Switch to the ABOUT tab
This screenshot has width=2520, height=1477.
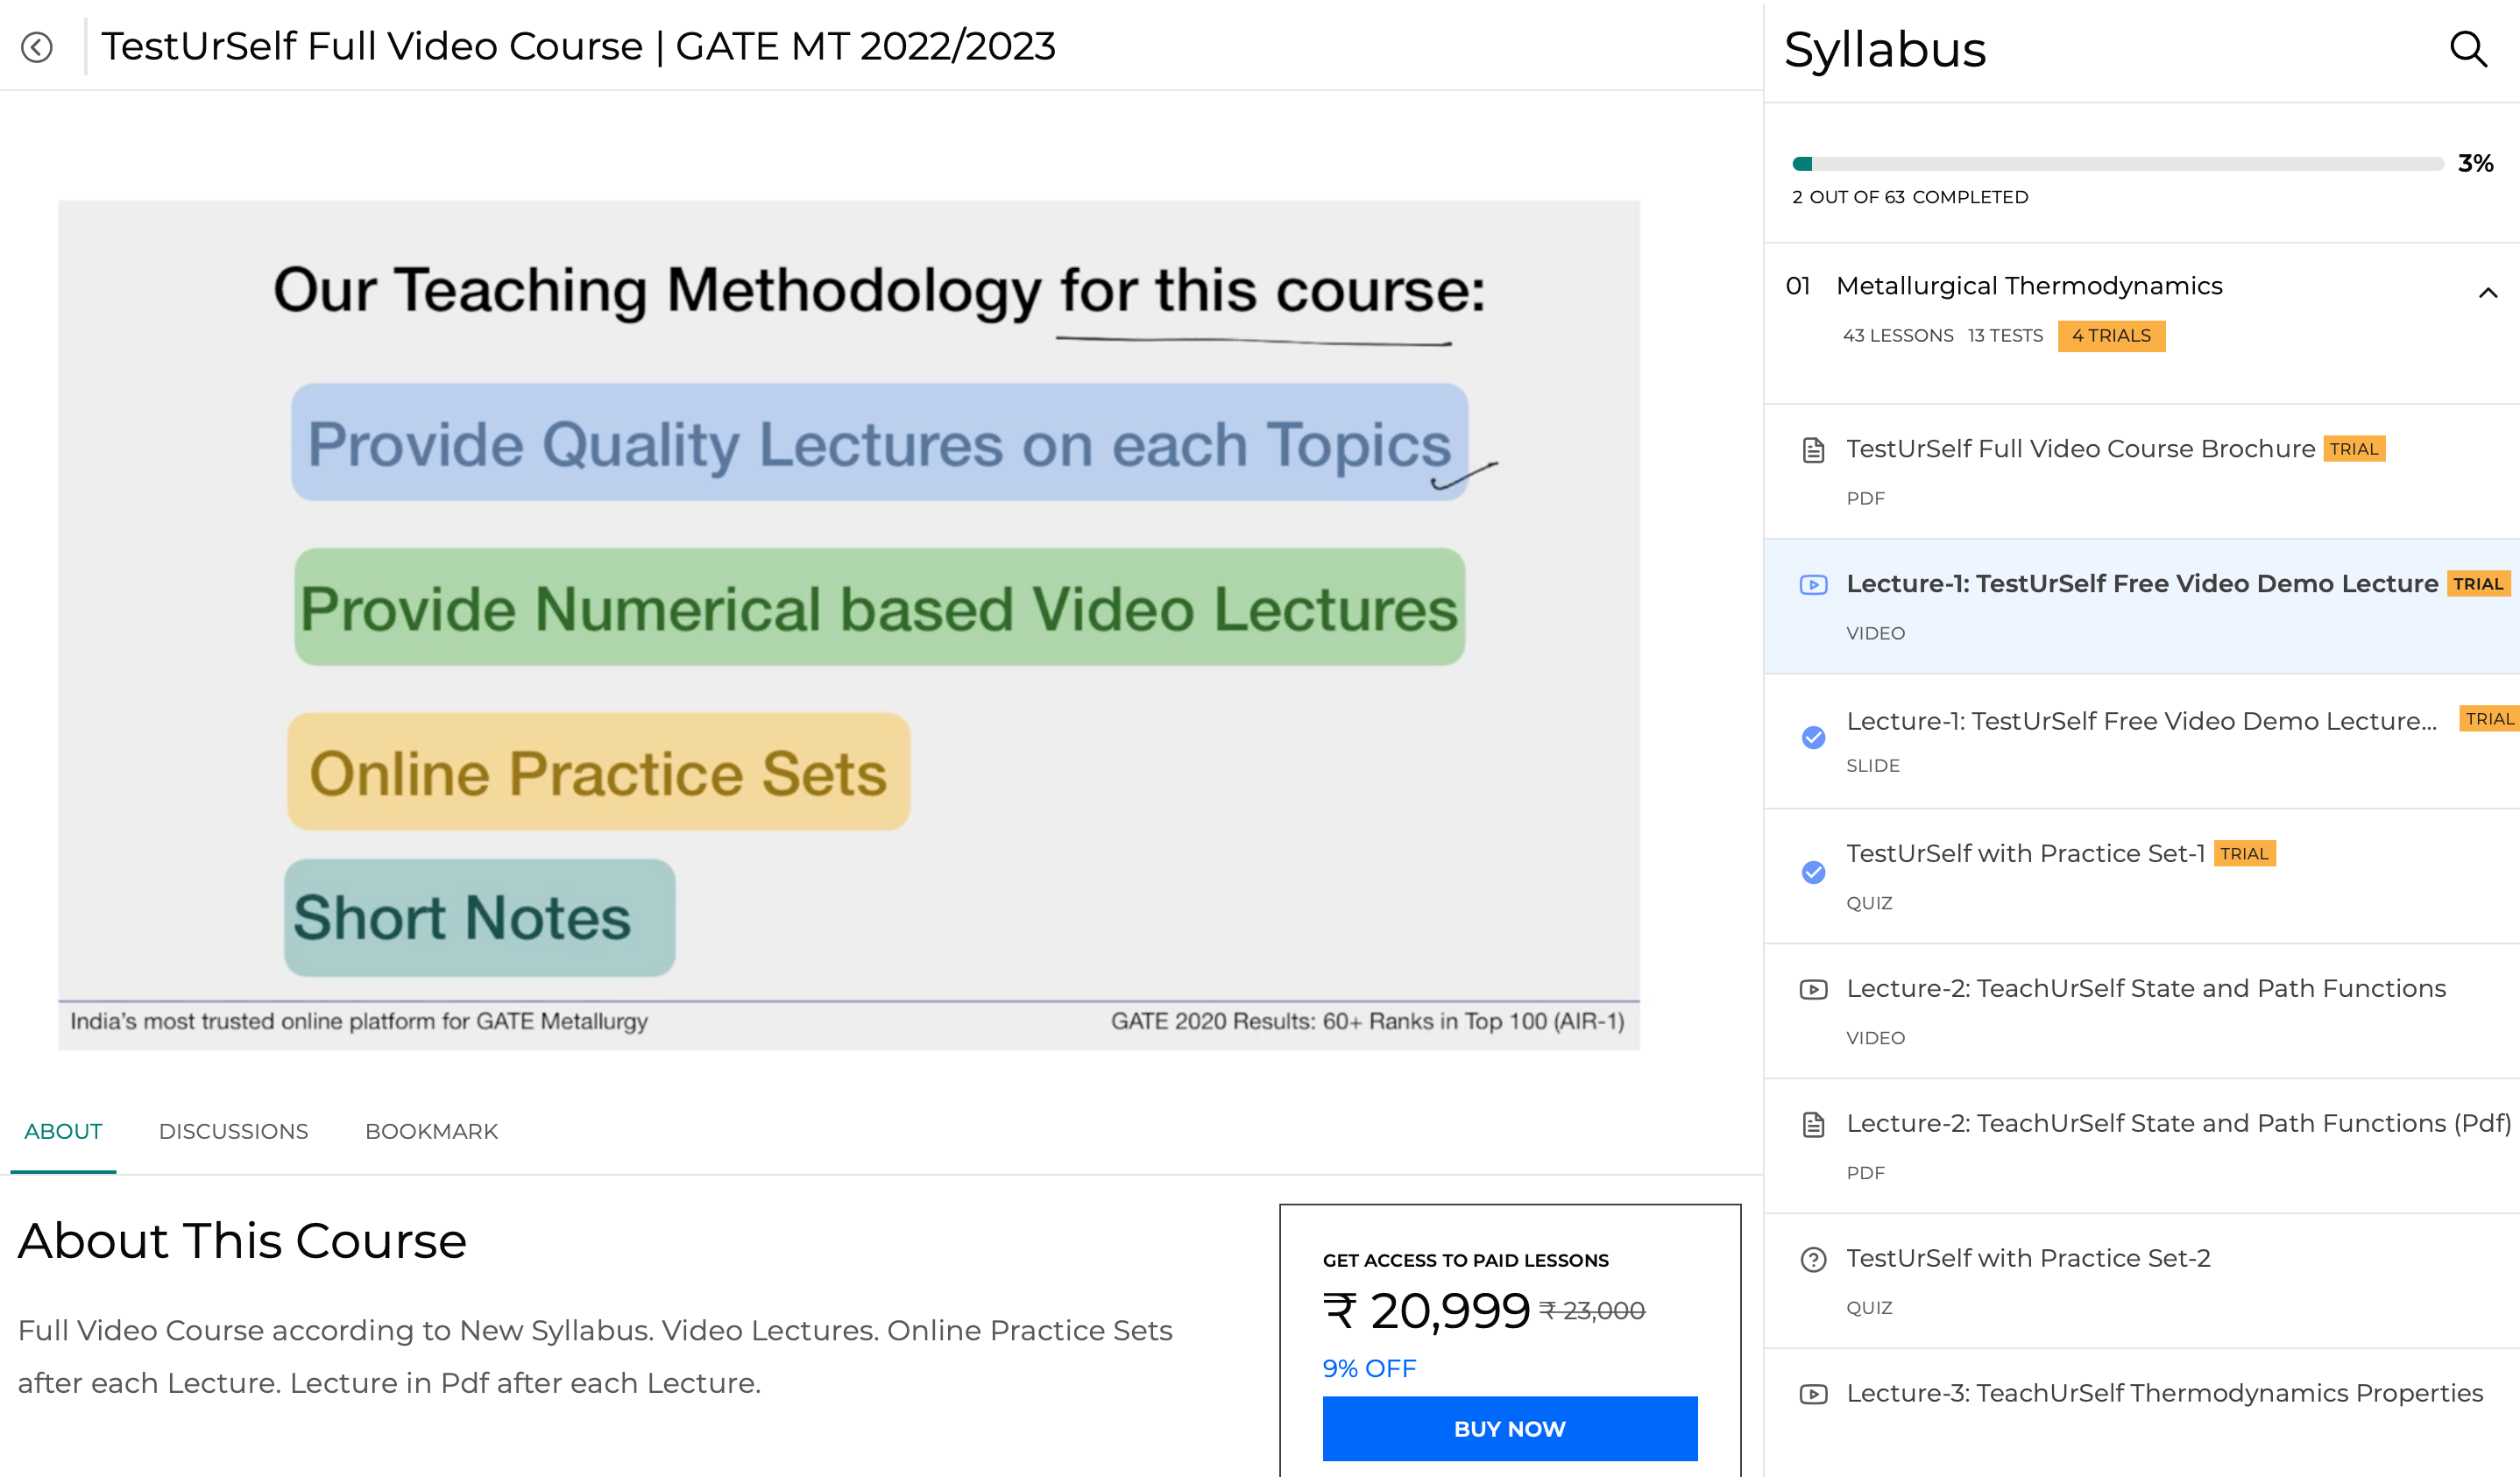click(x=63, y=1131)
